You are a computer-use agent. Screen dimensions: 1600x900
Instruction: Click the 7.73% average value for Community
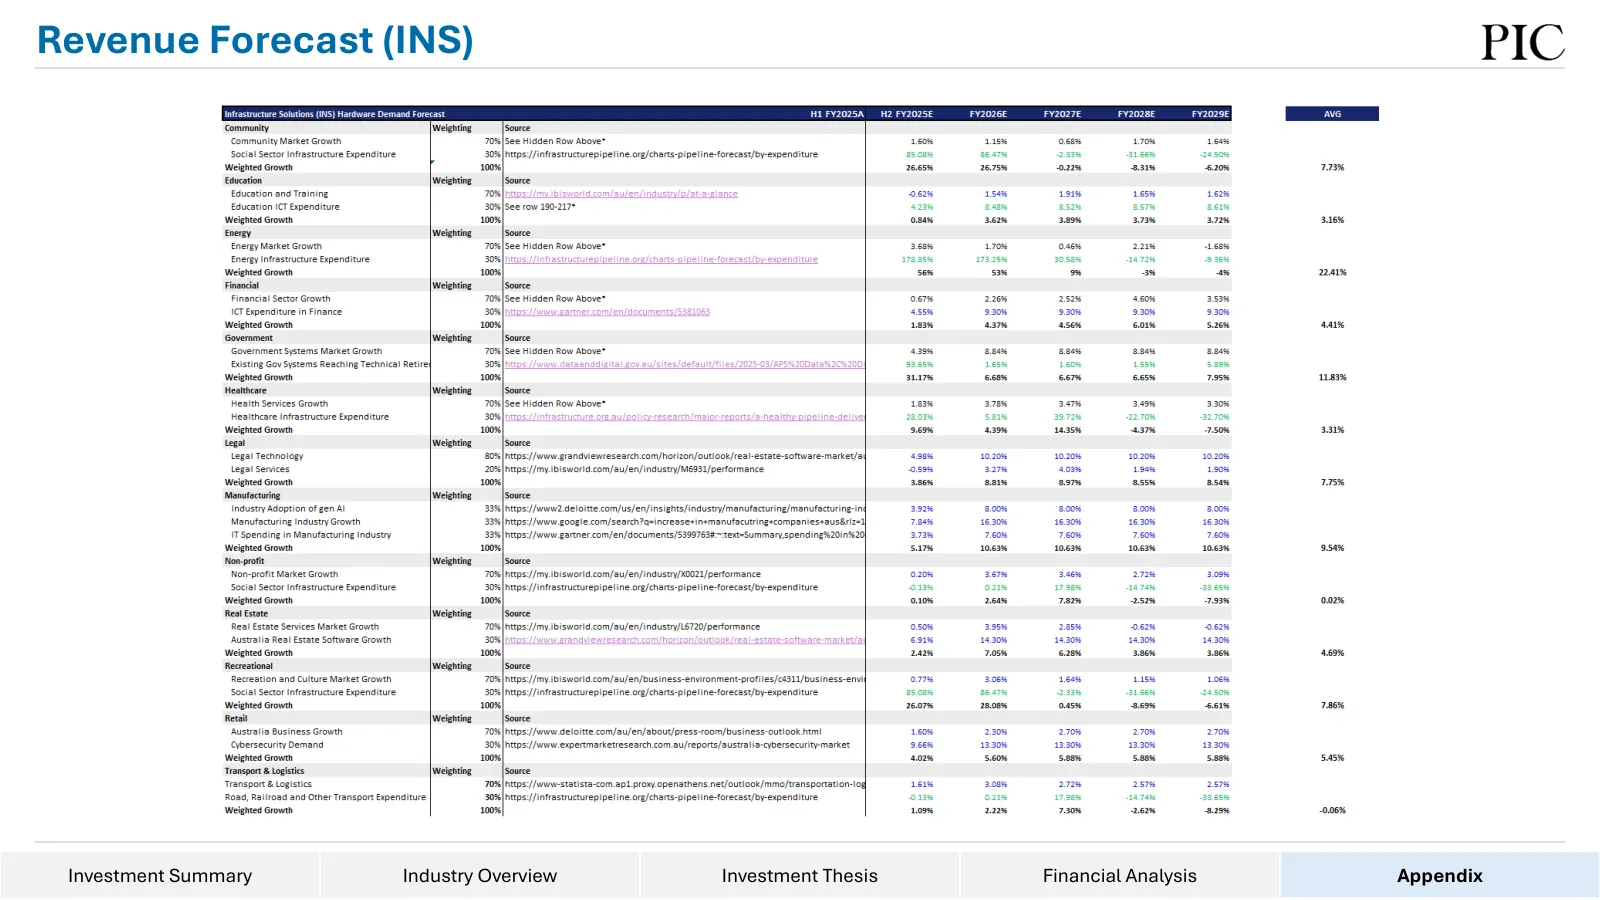tap(1332, 167)
